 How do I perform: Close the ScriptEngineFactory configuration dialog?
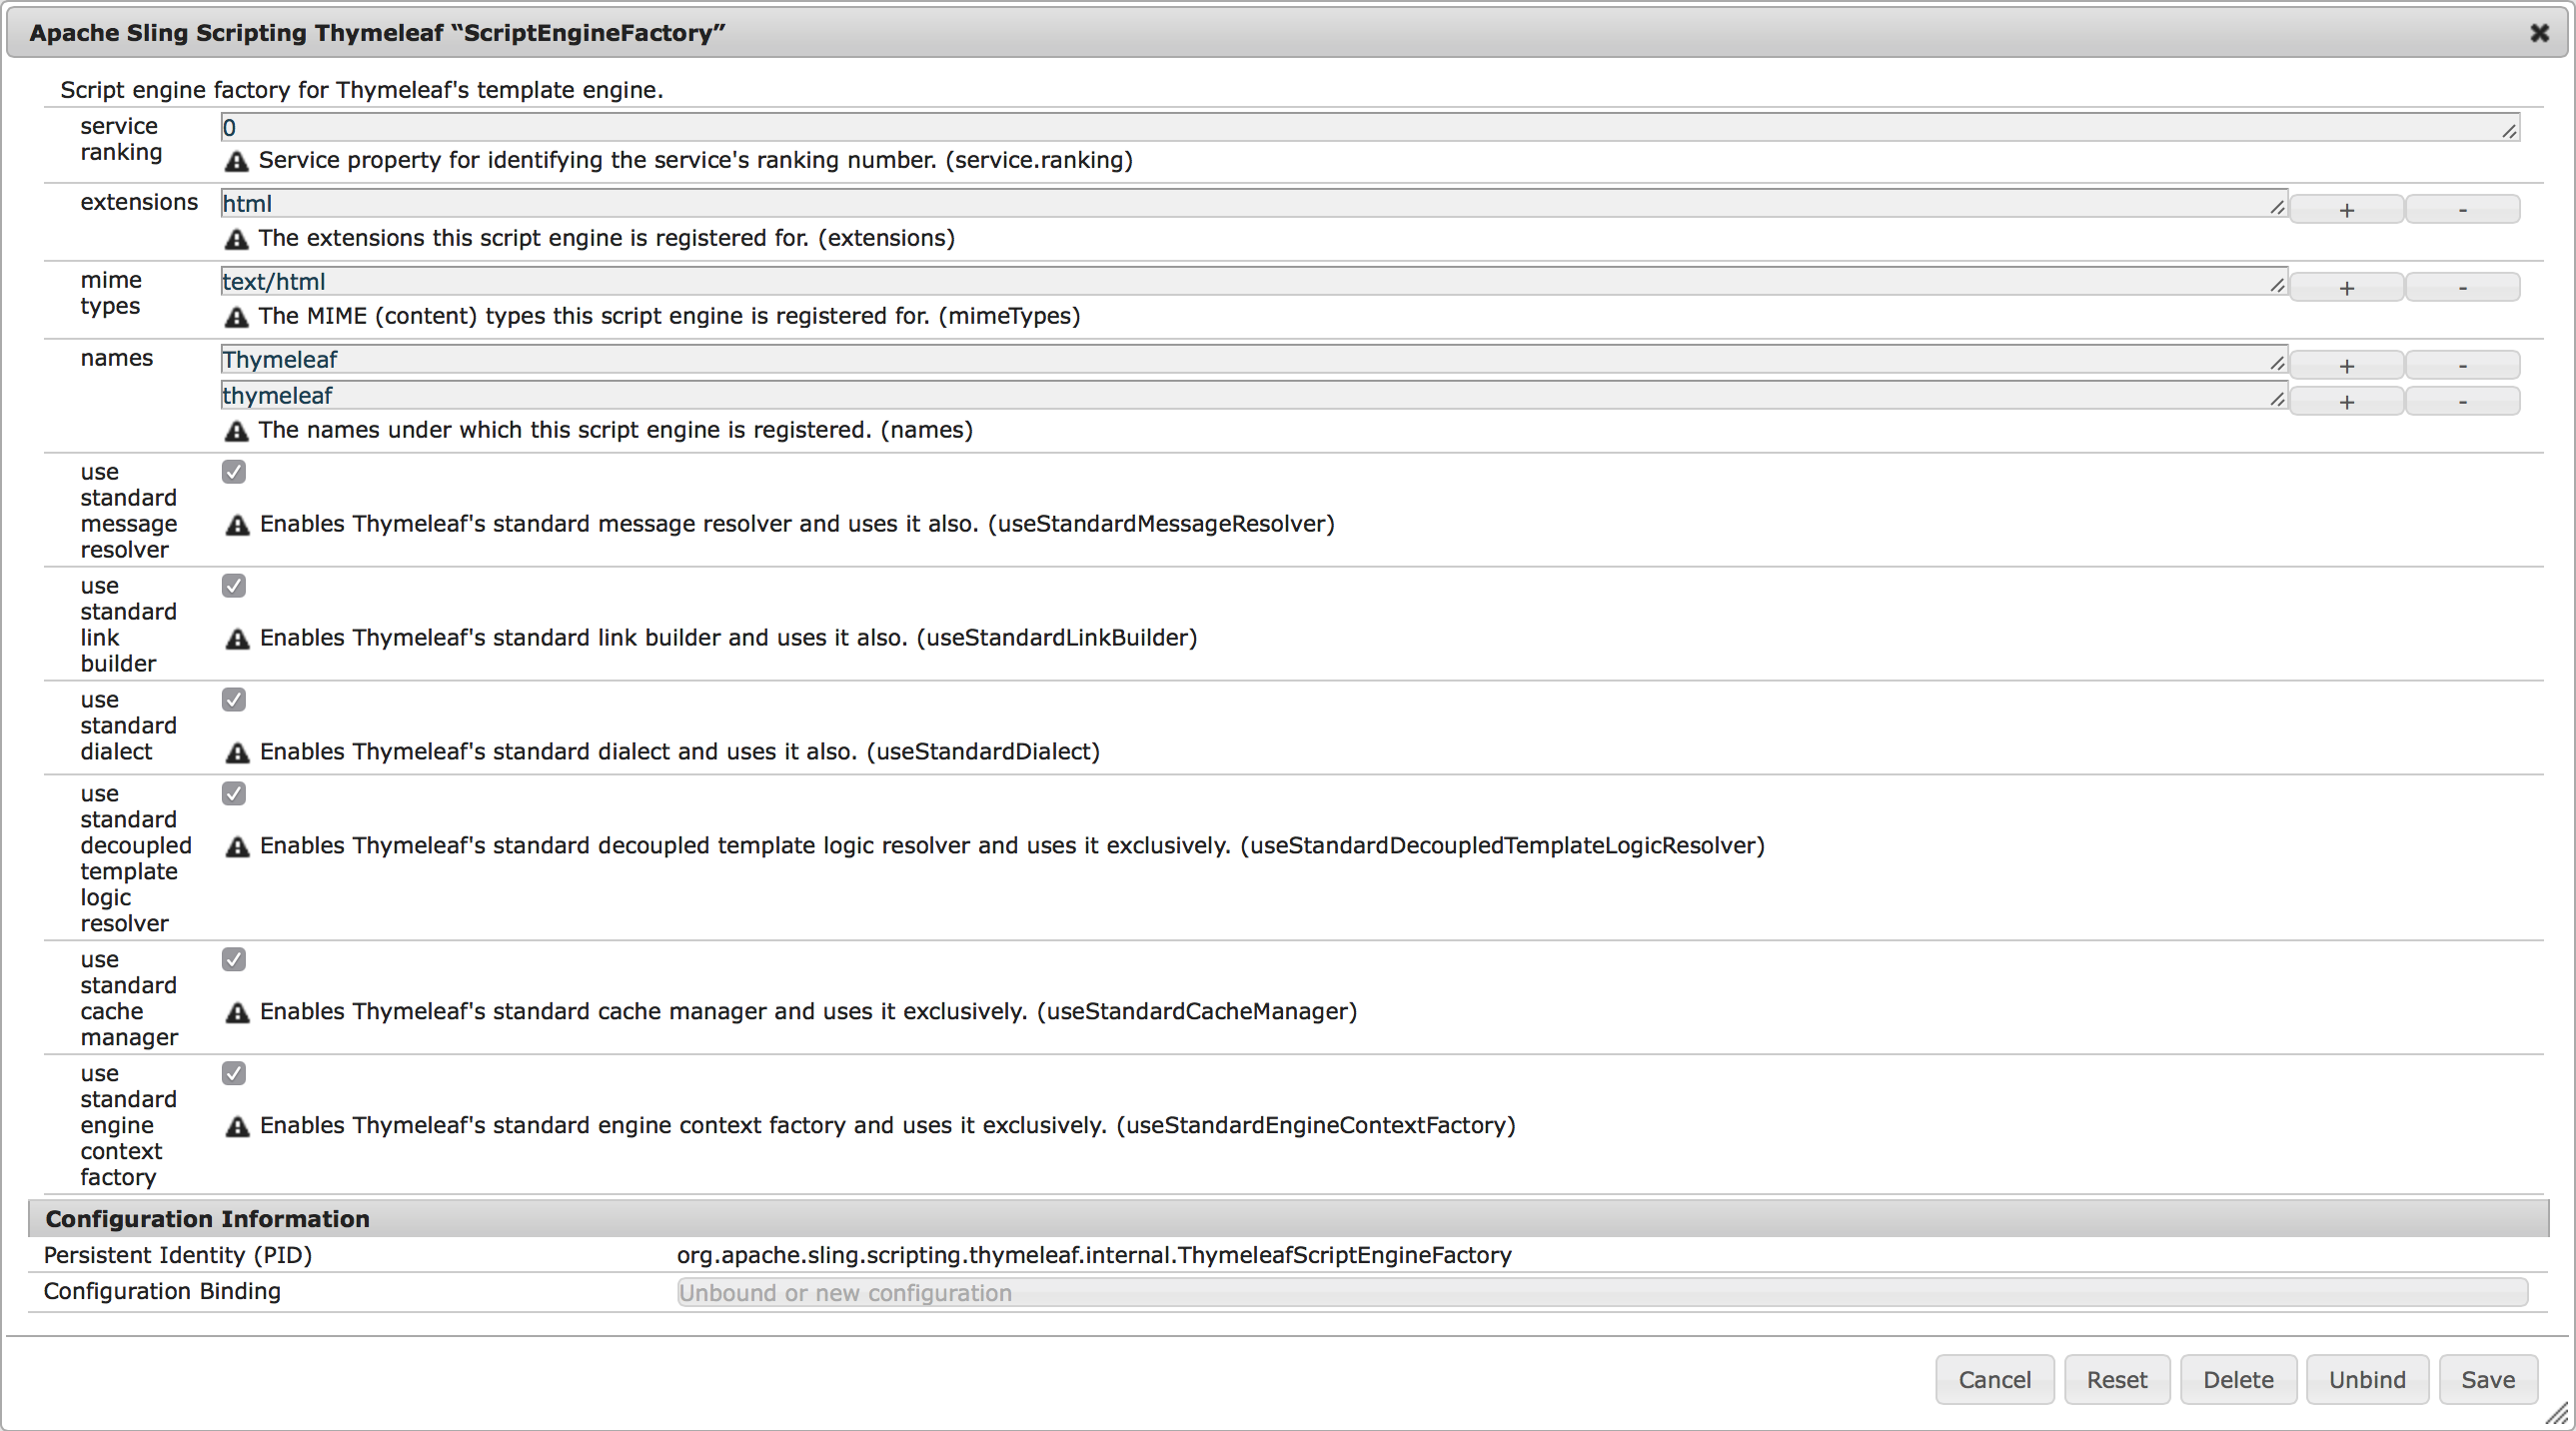coord(2540,33)
